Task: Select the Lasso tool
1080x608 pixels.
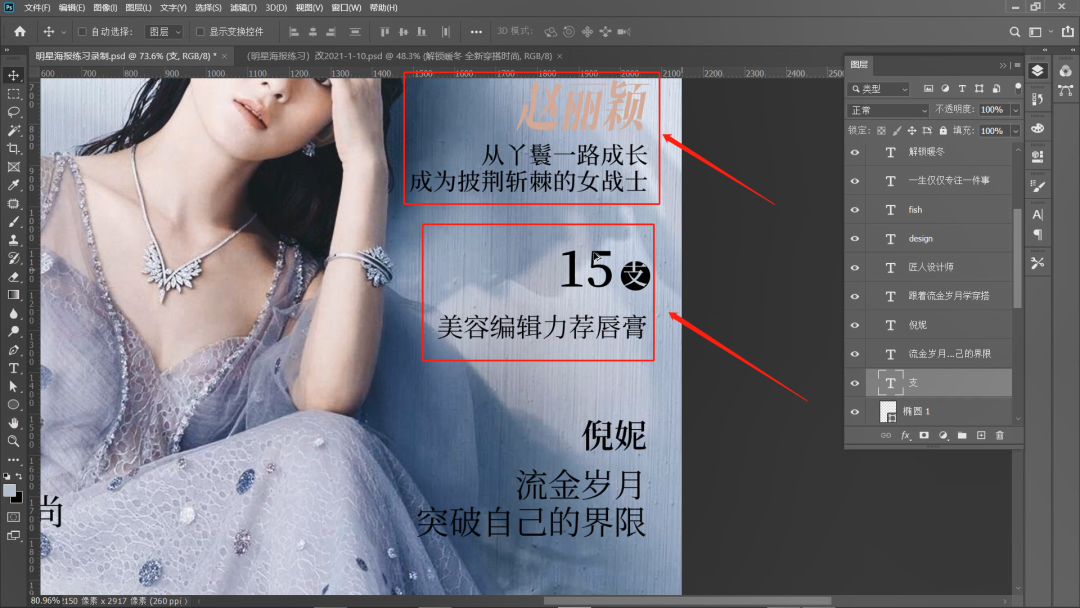Action: click(13, 112)
